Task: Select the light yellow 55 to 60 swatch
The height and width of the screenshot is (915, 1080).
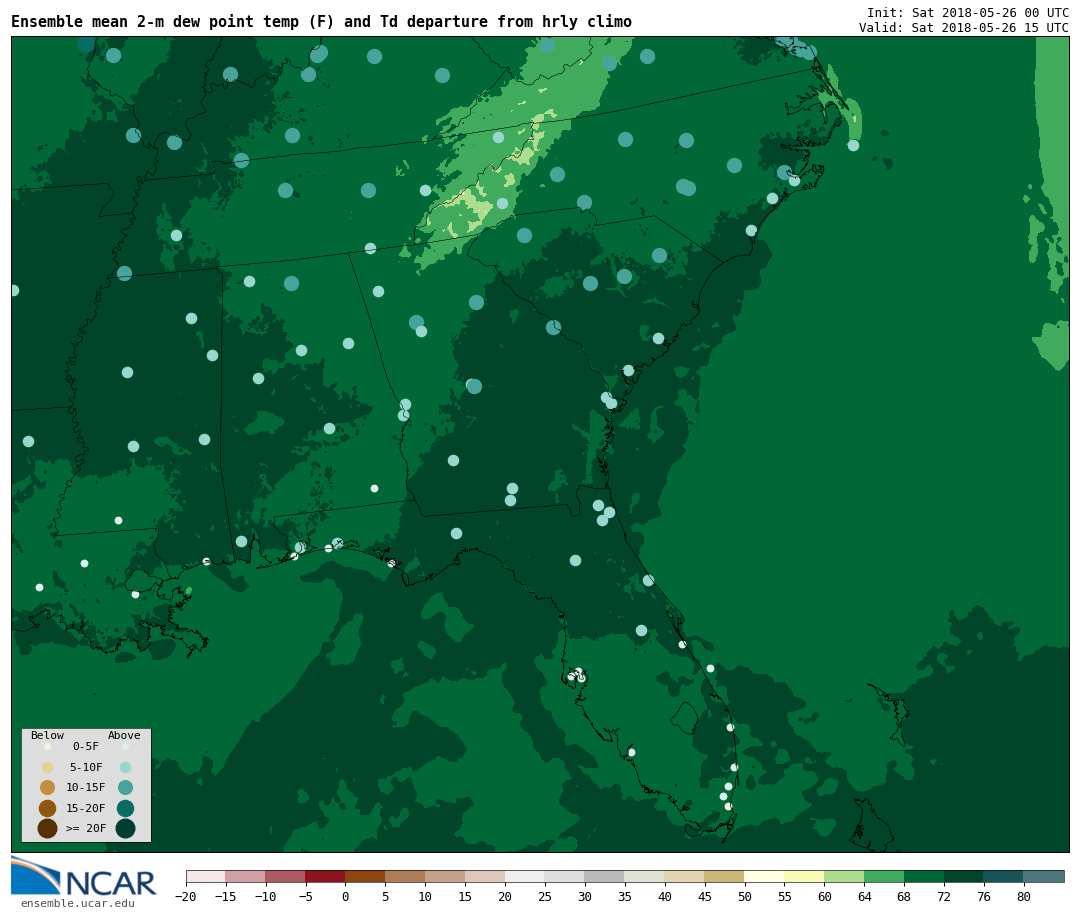Action: (804, 876)
